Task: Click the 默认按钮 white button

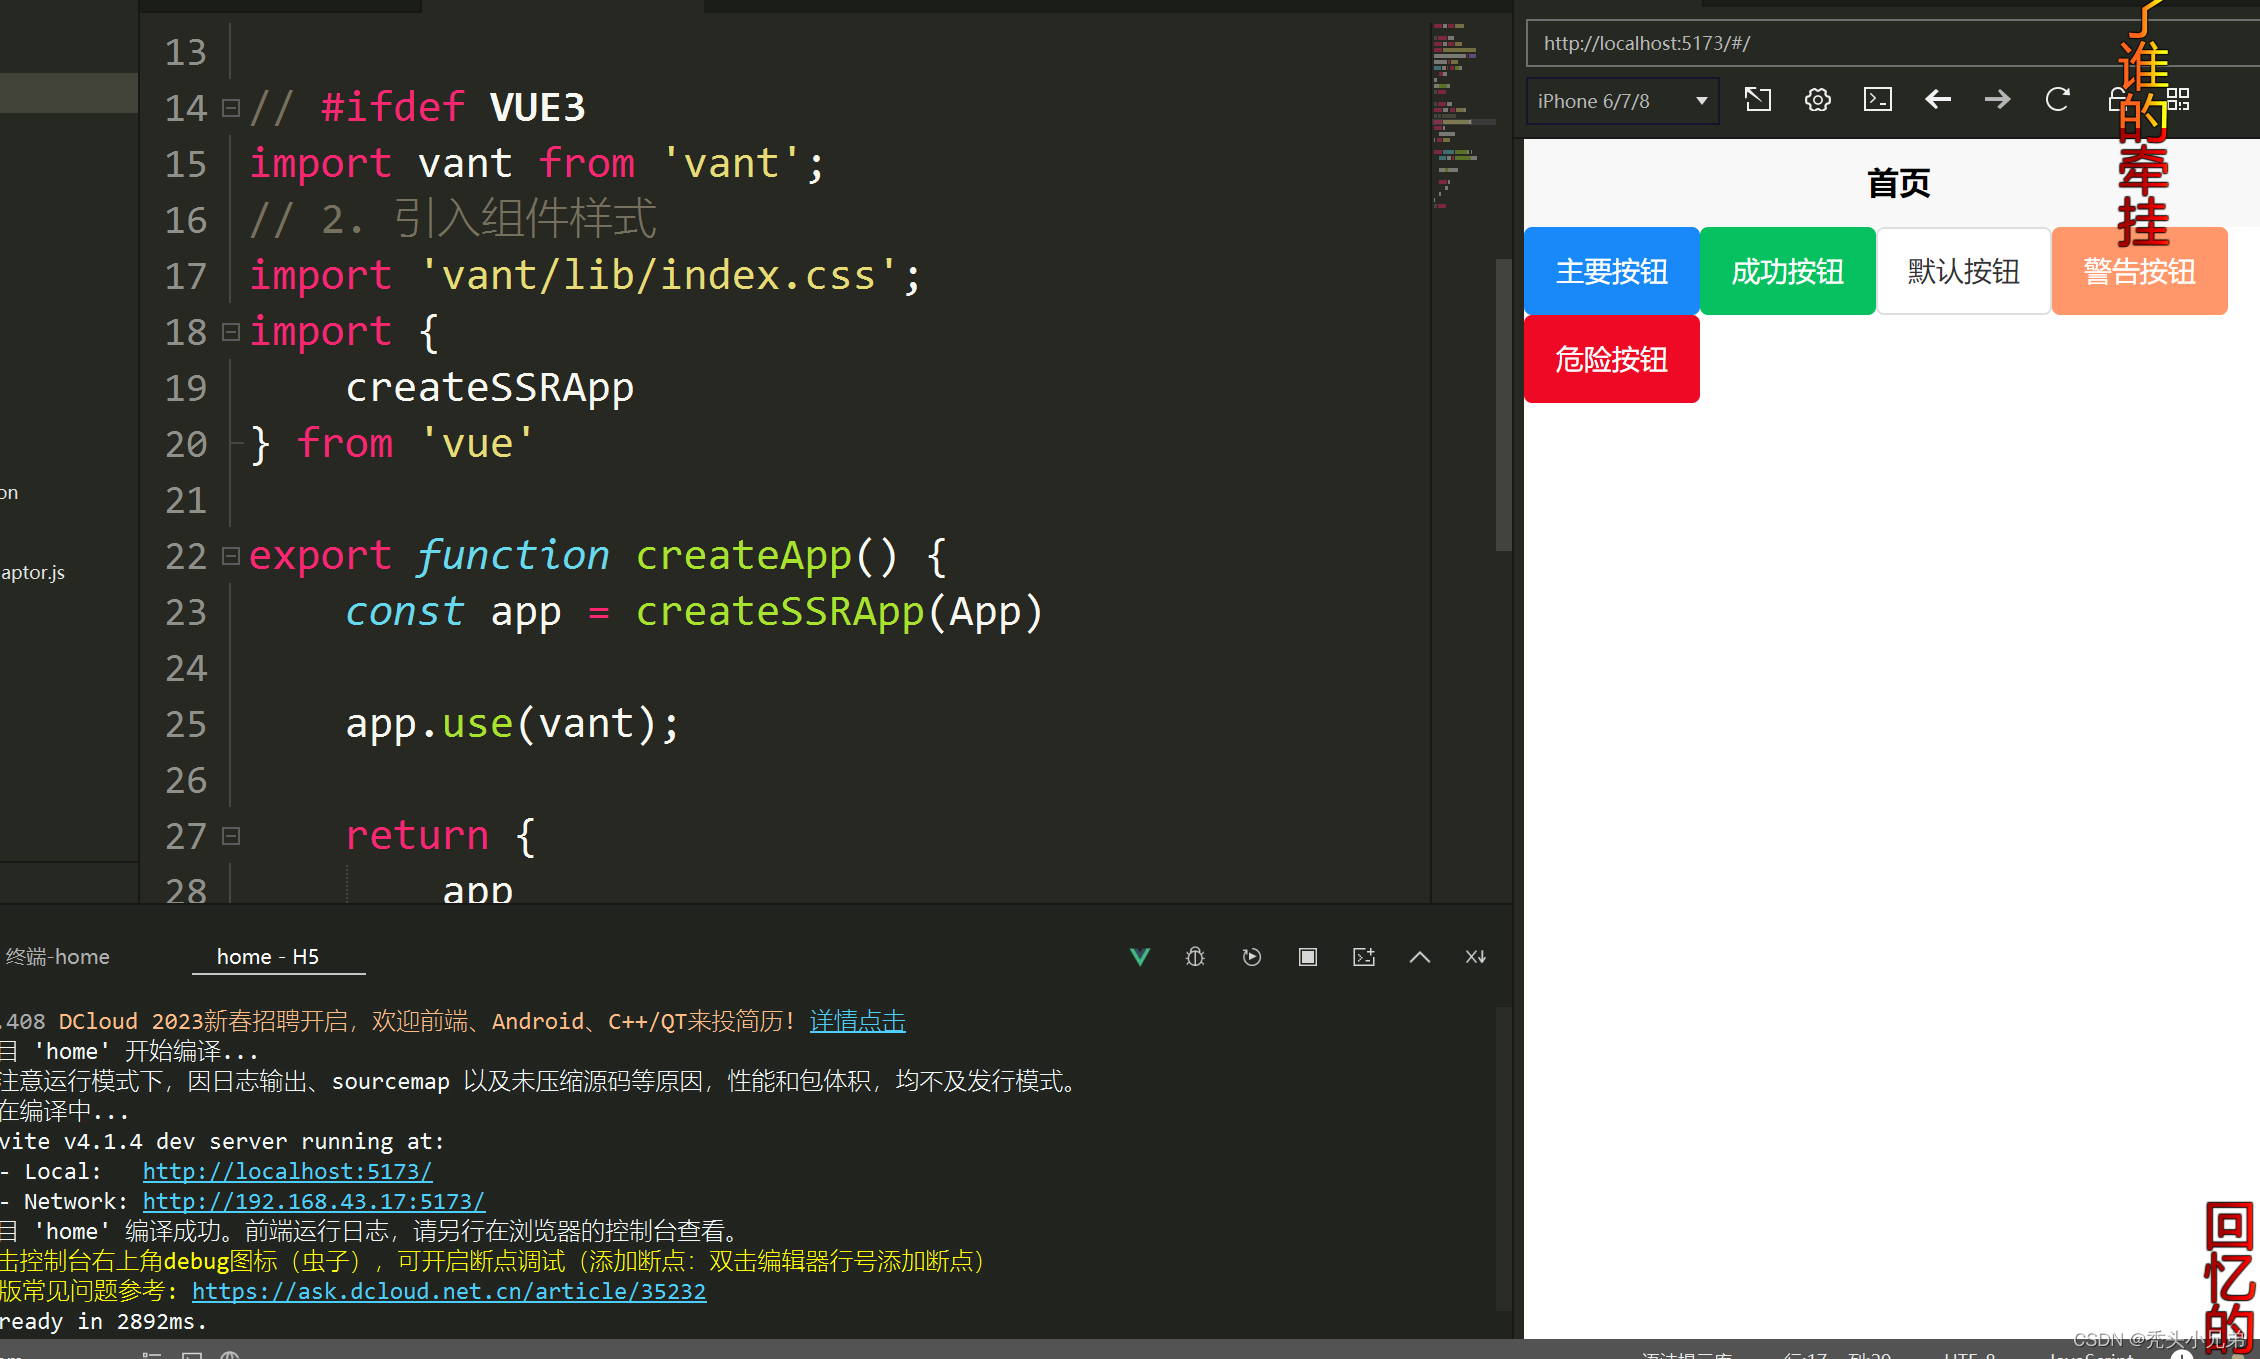Action: (x=1963, y=271)
